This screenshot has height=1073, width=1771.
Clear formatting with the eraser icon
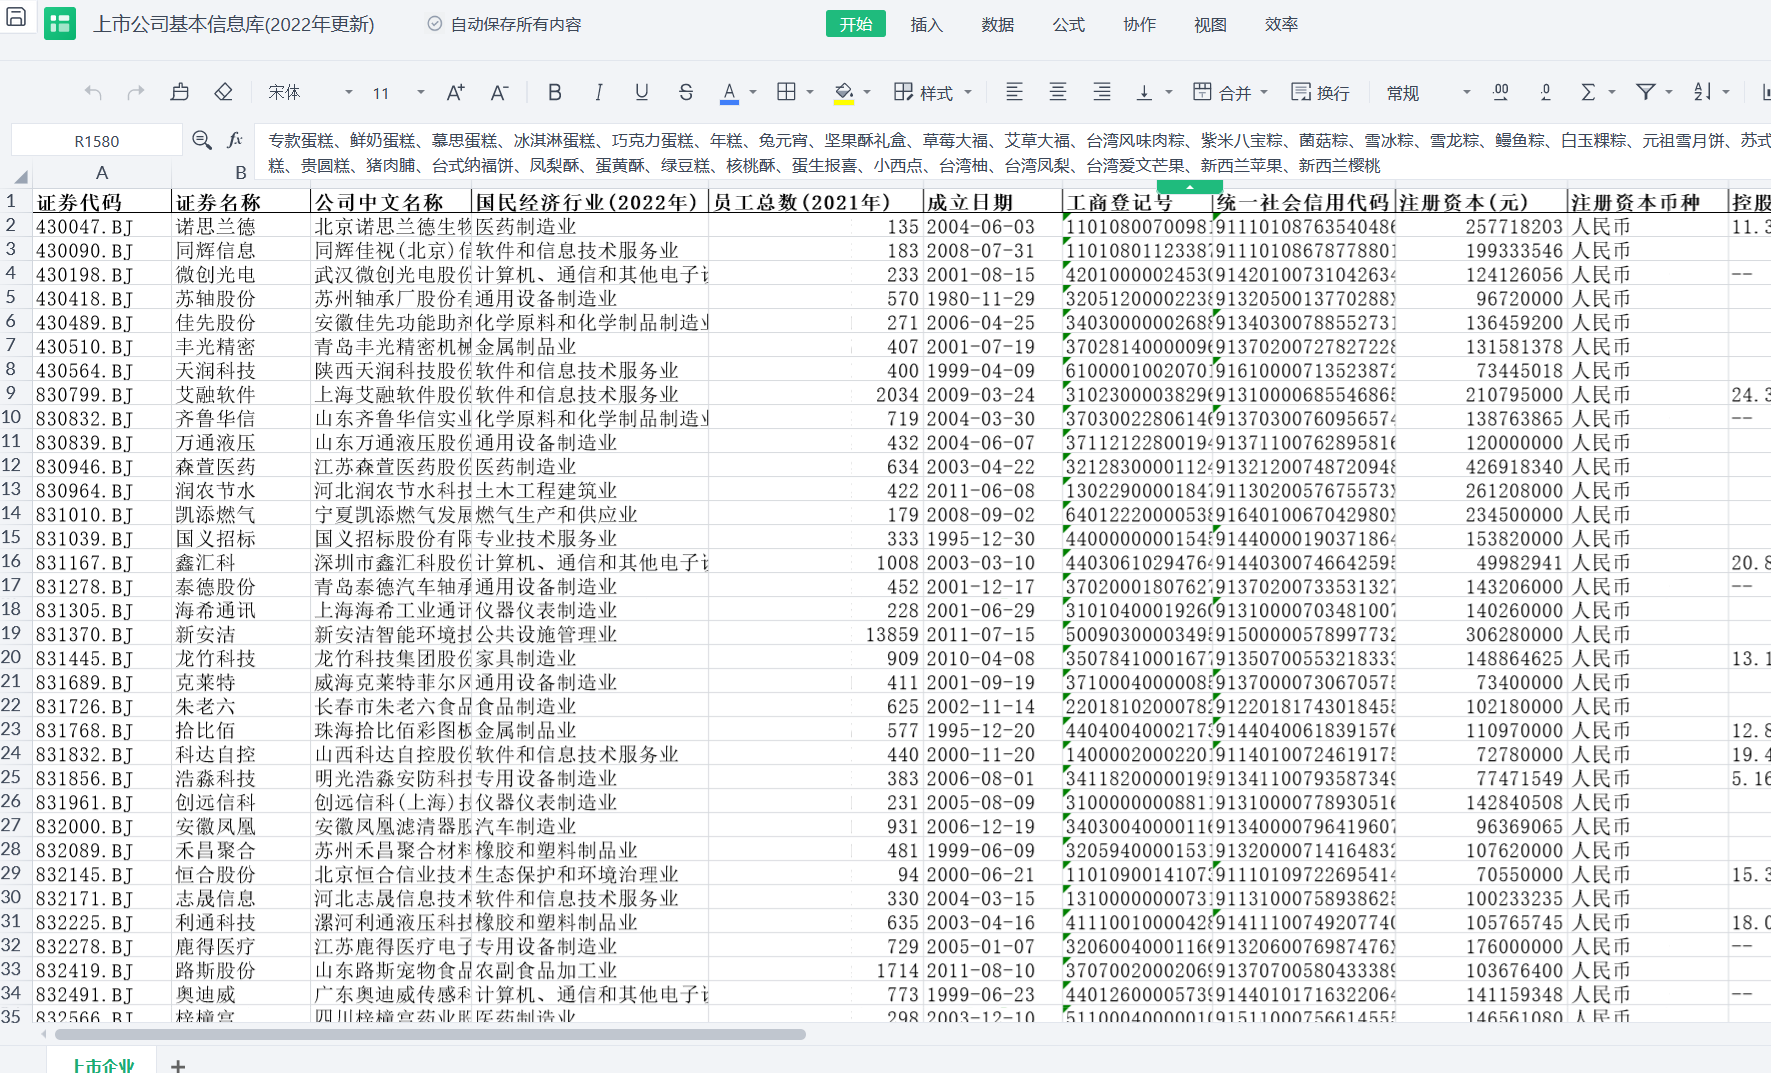[223, 92]
